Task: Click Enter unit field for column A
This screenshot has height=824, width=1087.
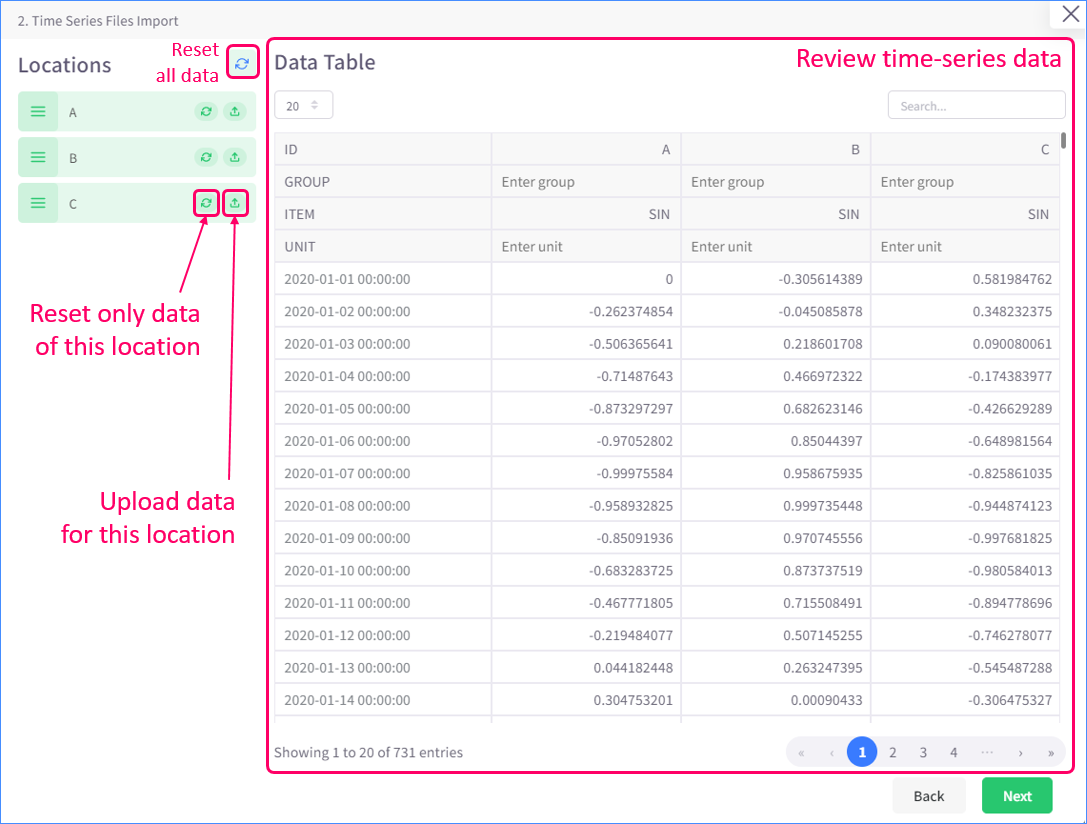Action: 586,247
